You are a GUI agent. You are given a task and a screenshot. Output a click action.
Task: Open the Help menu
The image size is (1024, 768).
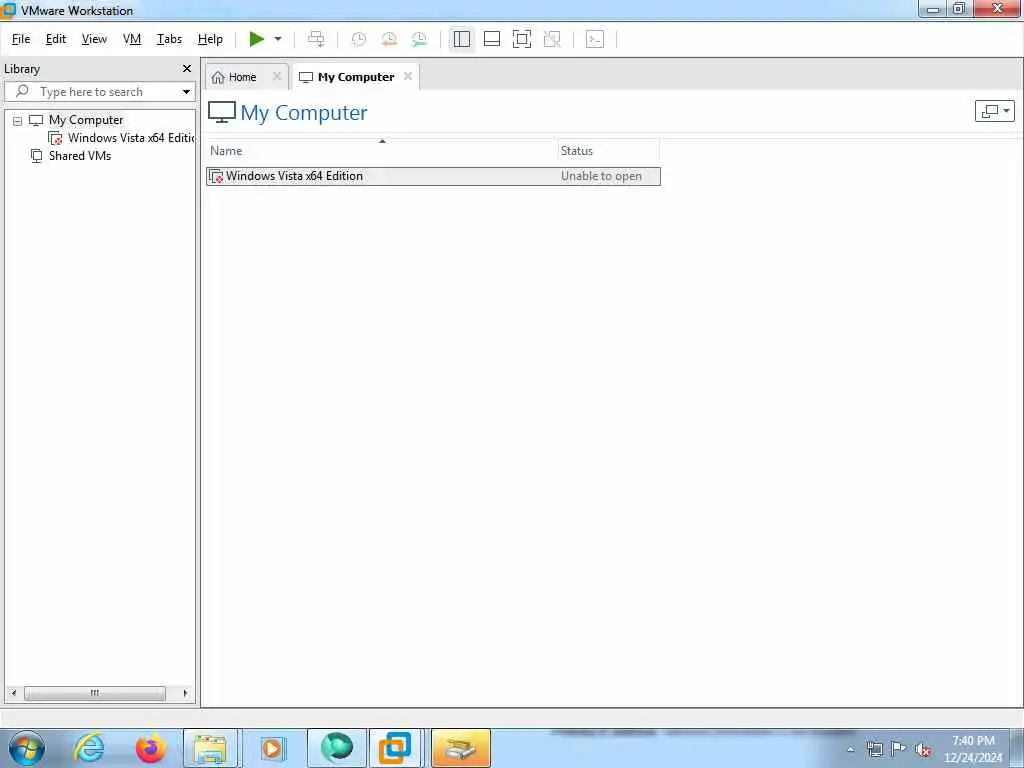pyautogui.click(x=210, y=39)
